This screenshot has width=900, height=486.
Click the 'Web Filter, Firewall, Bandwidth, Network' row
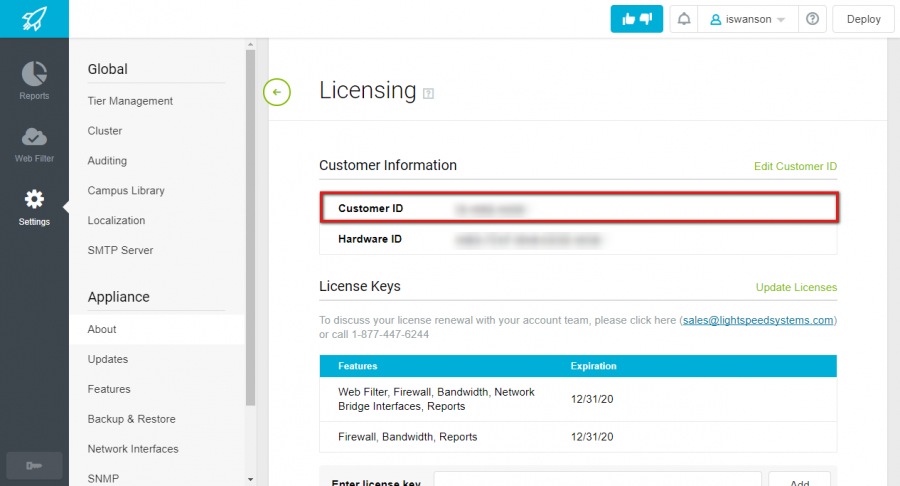click(x=578, y=399)
